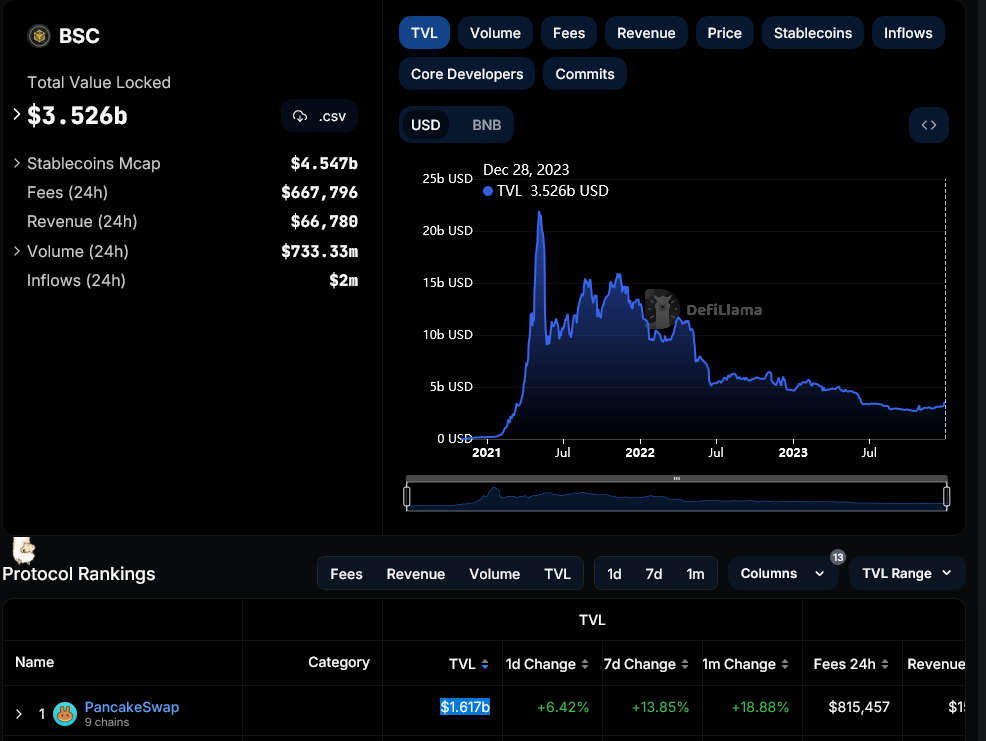Expand the PancakeSwap row
The image size is (986, 741).
click(x=19, y=714)
